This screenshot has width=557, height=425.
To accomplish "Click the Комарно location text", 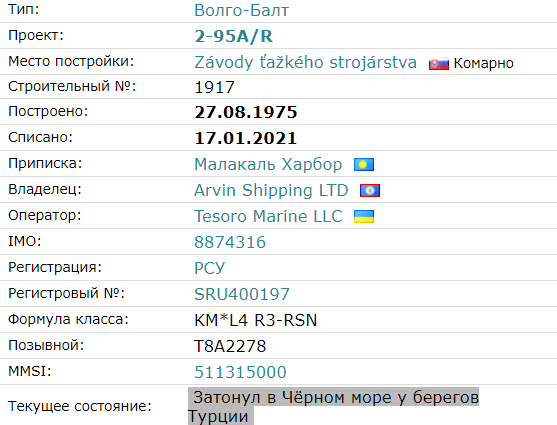I will pos(483,63).
